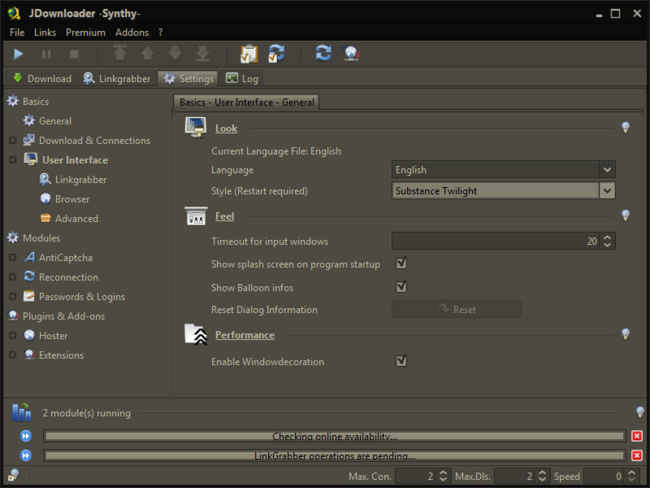This screenshot has height=488, width=650.
Task: Open the Look section help bulb
Action: (626, 127)
